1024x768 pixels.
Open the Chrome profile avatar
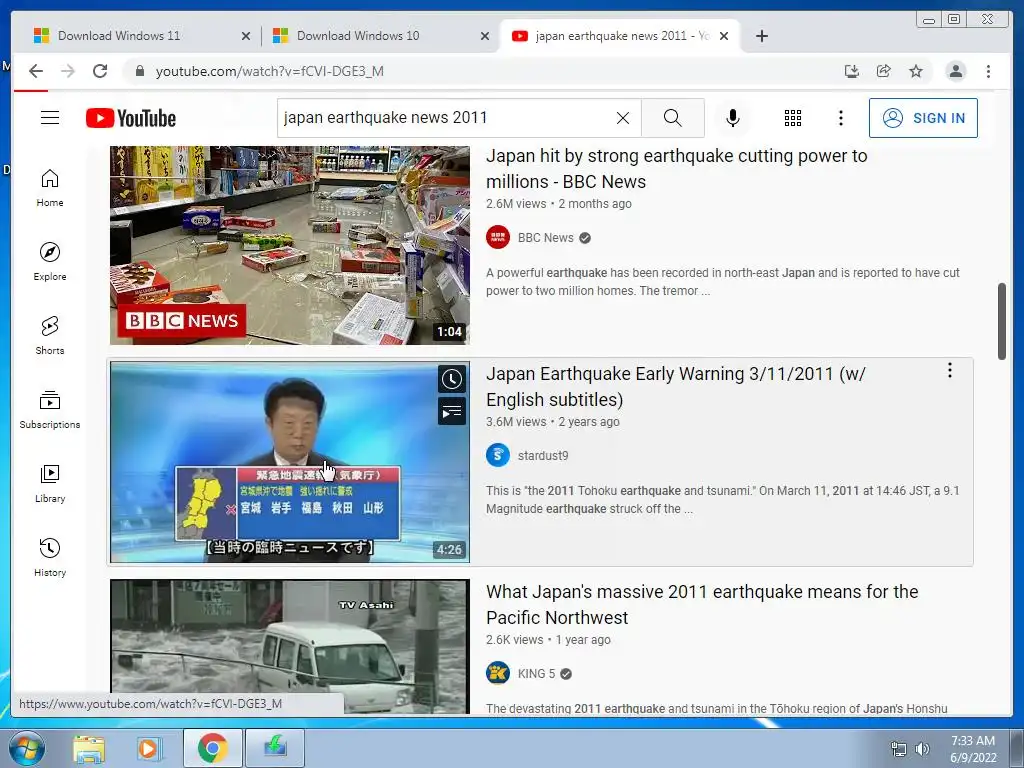click(955, 71)
